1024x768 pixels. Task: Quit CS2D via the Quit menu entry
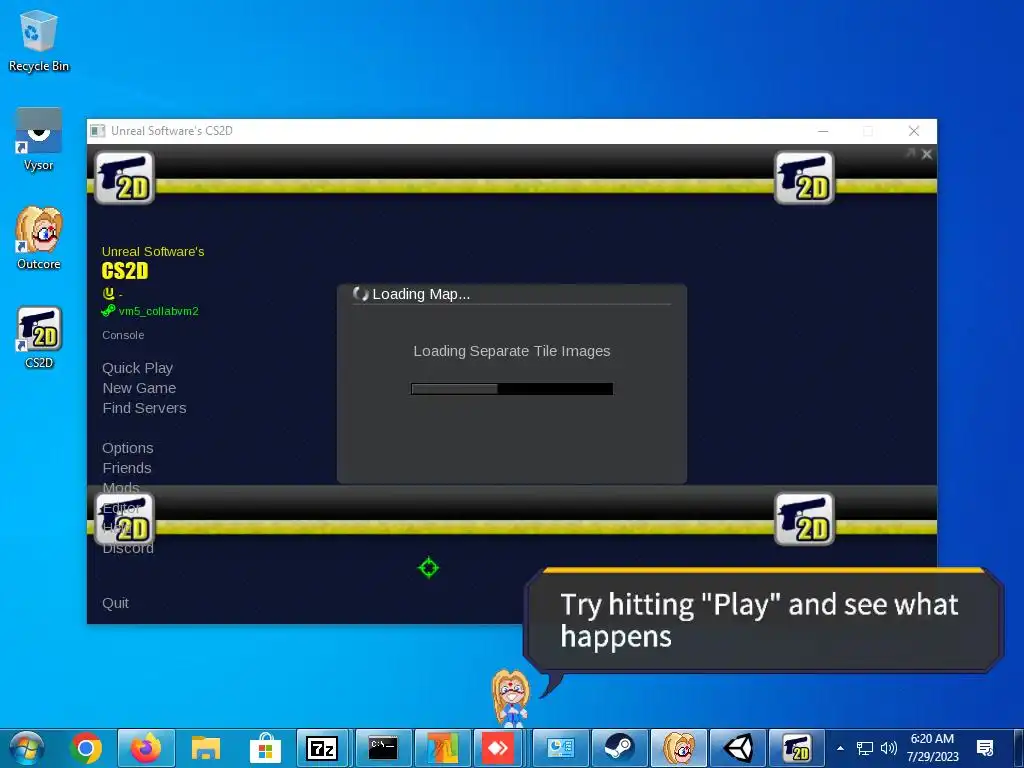115,603
